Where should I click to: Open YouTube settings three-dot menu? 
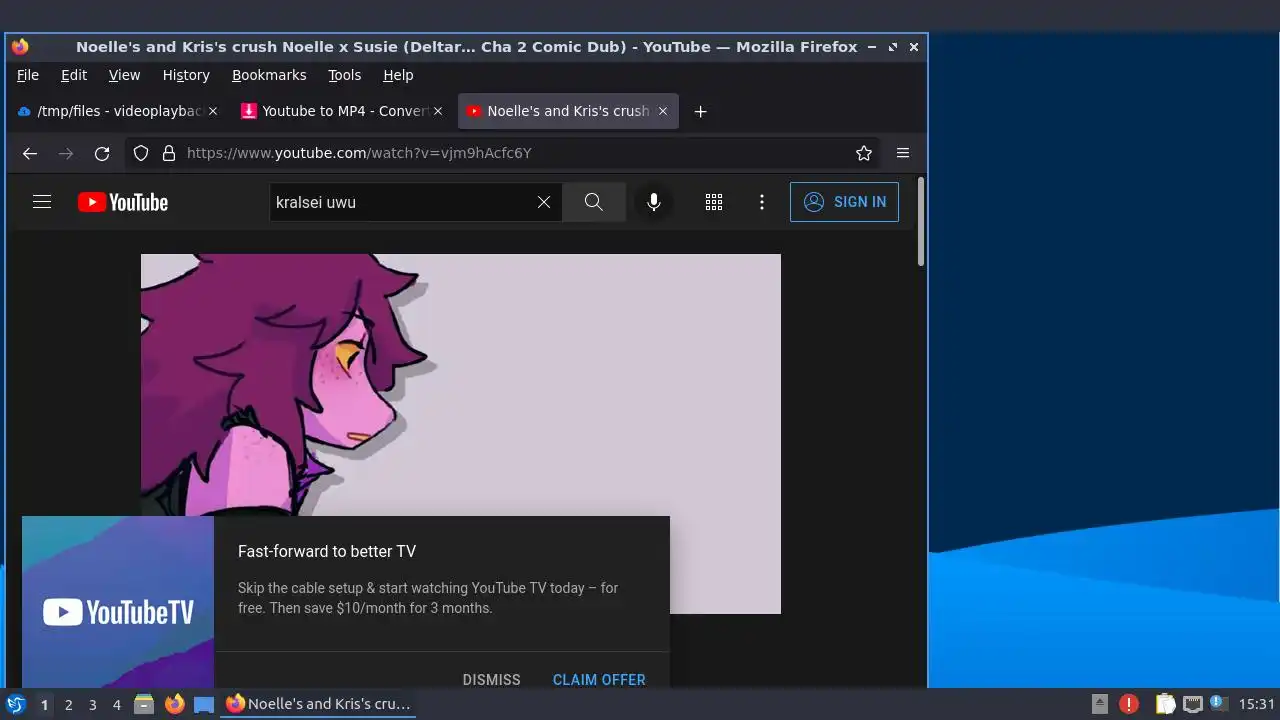762,202
